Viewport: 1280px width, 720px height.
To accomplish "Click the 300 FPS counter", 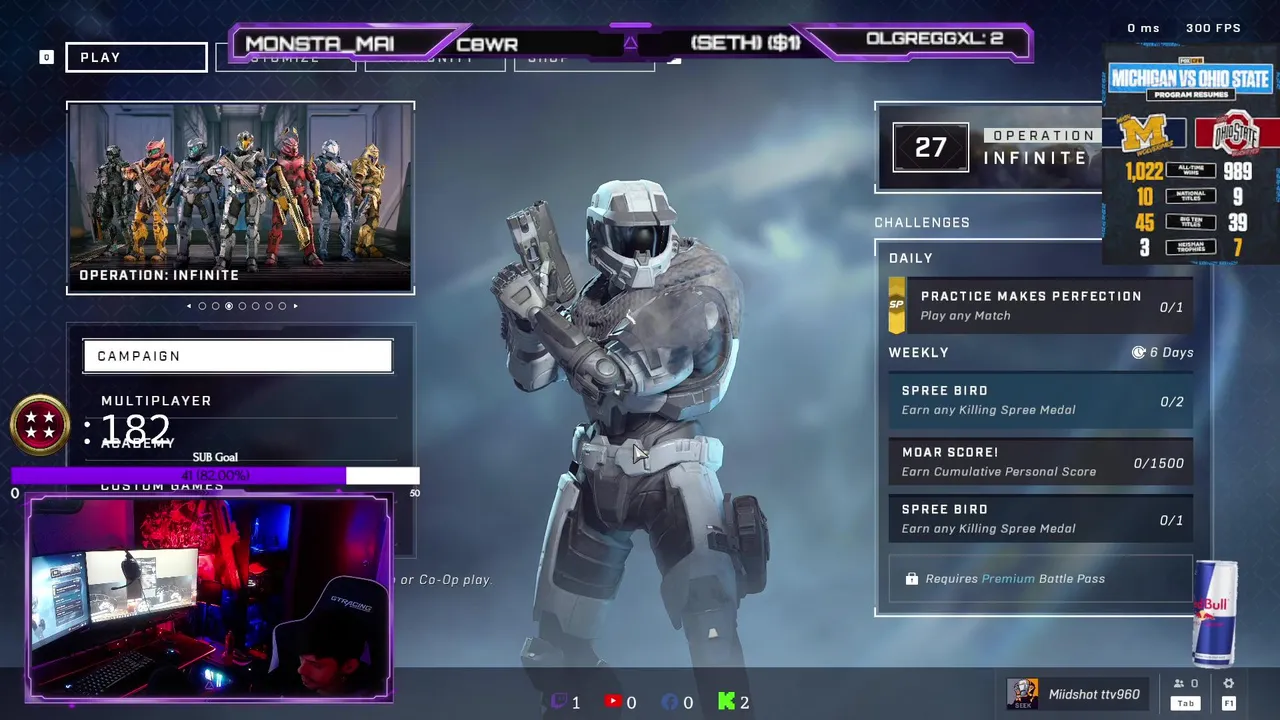I will pyautogui.click(x=1213, y=28).
